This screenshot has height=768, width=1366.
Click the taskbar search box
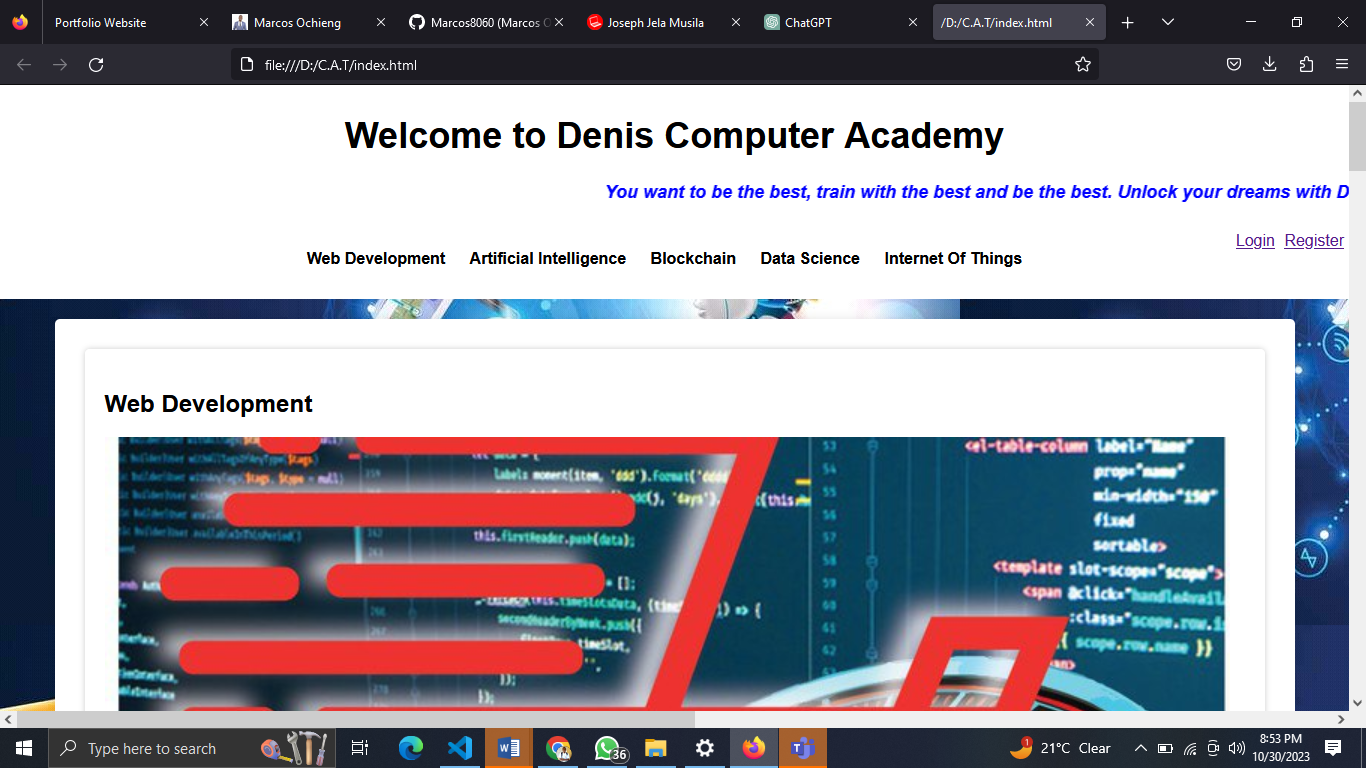pyautogui.click(x=190, y=748)
